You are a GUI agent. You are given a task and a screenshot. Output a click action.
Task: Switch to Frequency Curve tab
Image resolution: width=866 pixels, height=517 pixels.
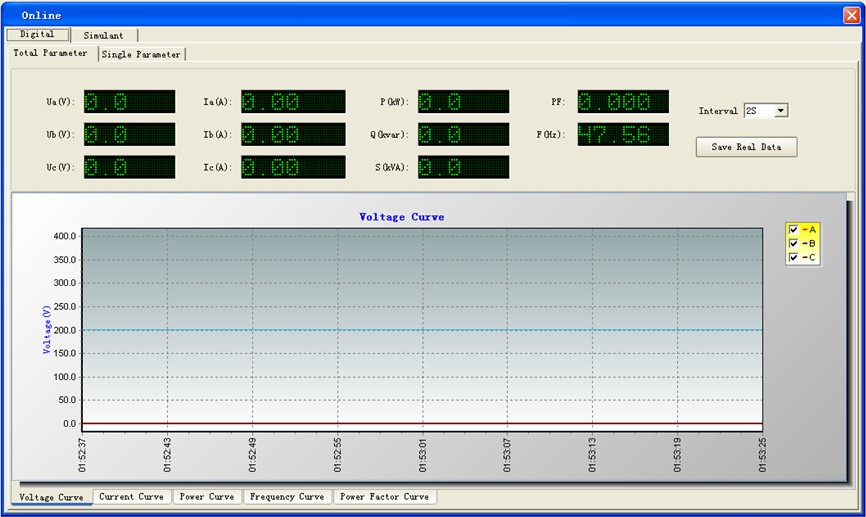287,497
